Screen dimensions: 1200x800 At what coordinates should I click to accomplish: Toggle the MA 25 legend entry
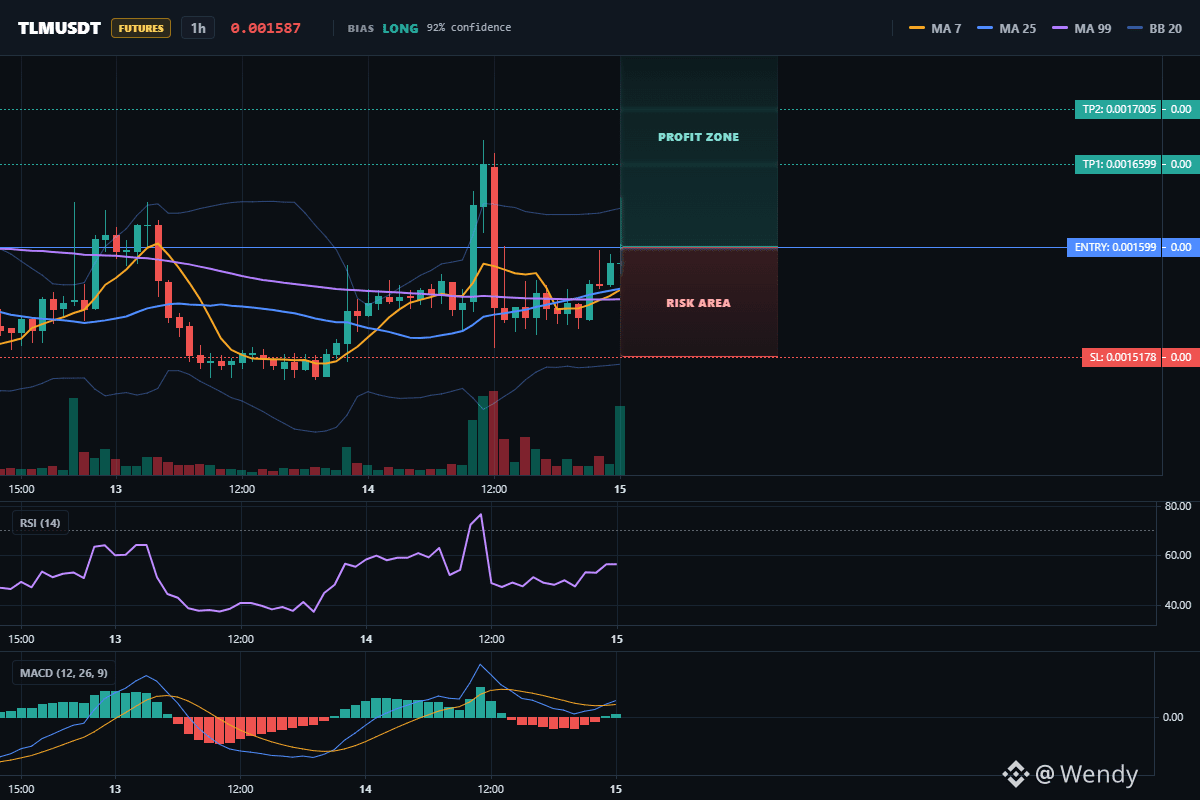[1004, 28]
